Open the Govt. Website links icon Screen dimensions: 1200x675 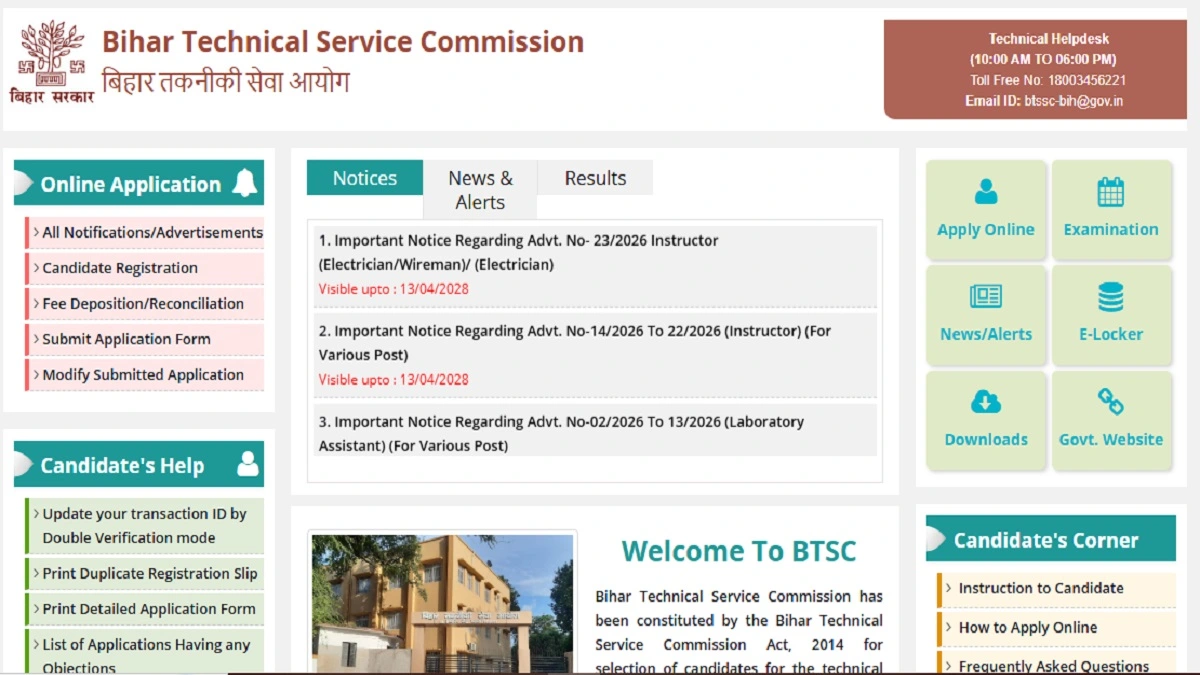[1111, 403]
